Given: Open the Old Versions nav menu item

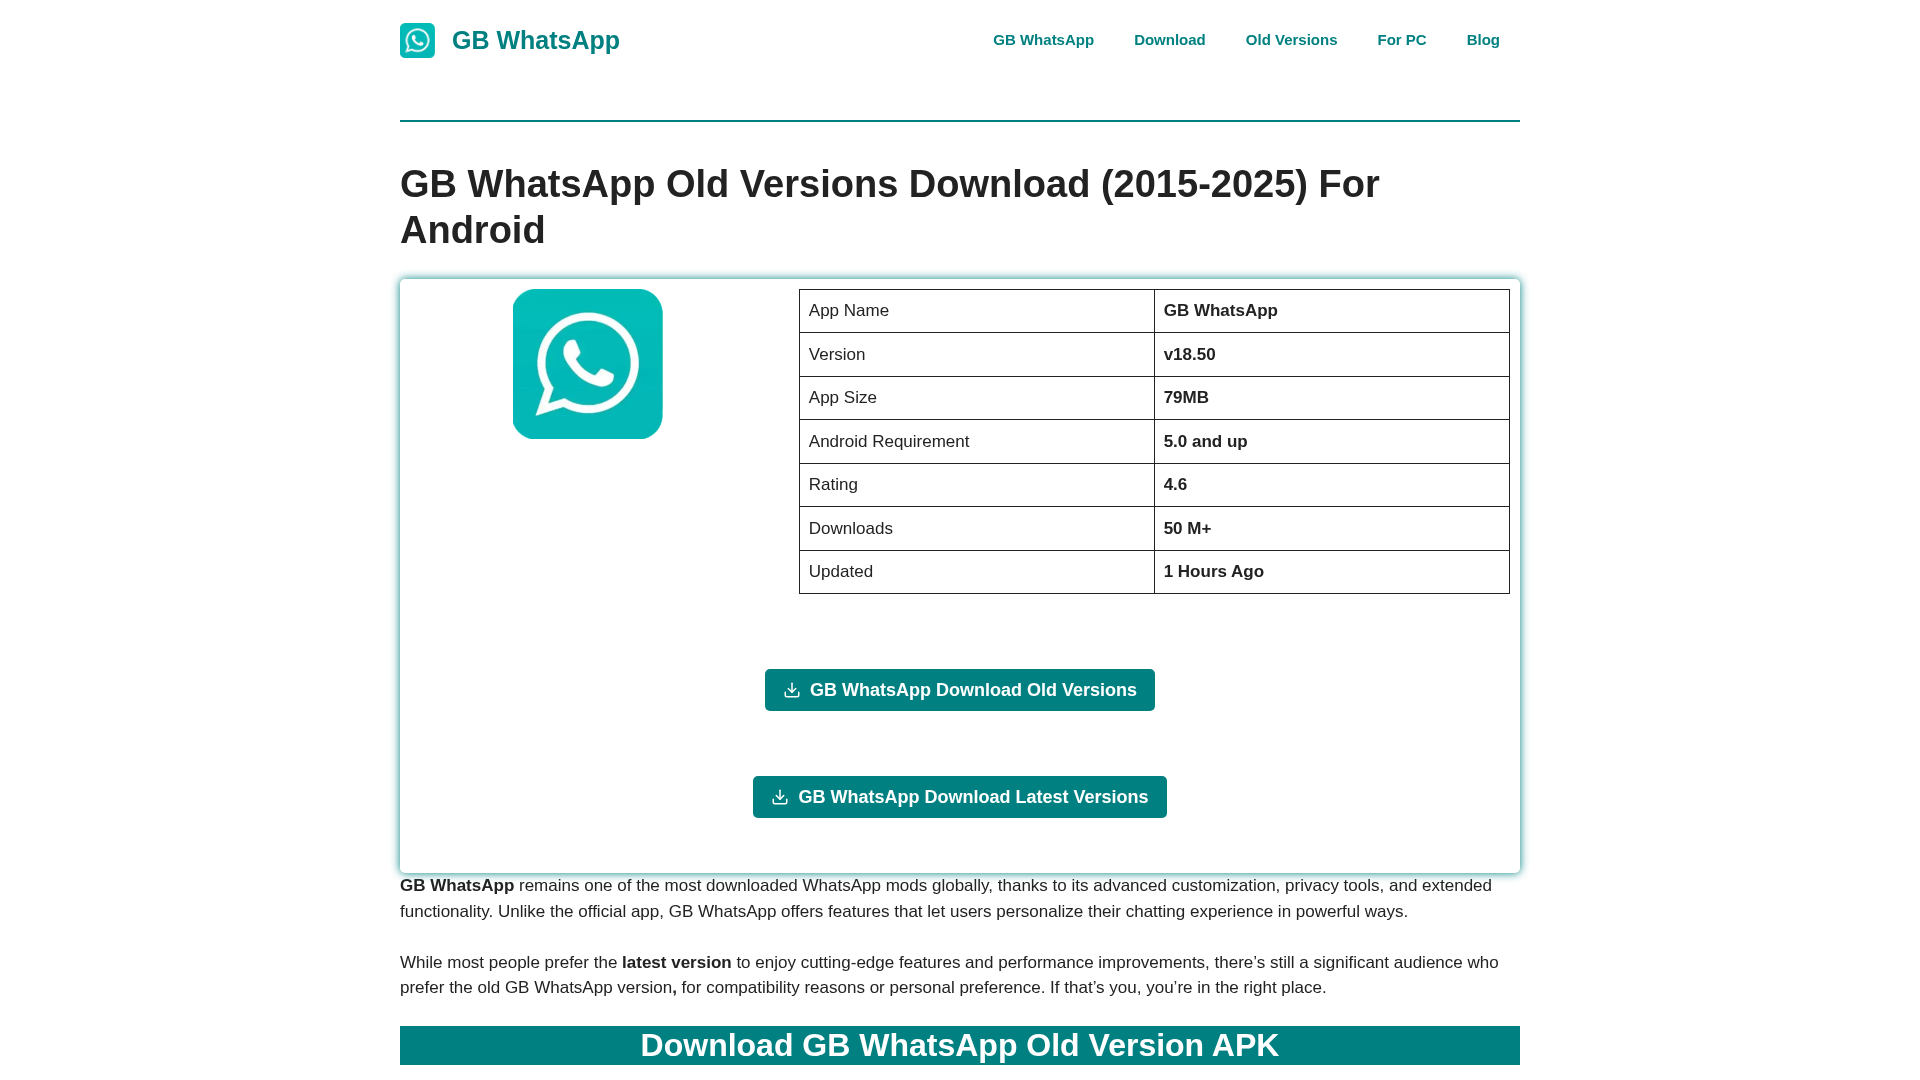Looking at the screenshot, I should [x=1291, y=40].
